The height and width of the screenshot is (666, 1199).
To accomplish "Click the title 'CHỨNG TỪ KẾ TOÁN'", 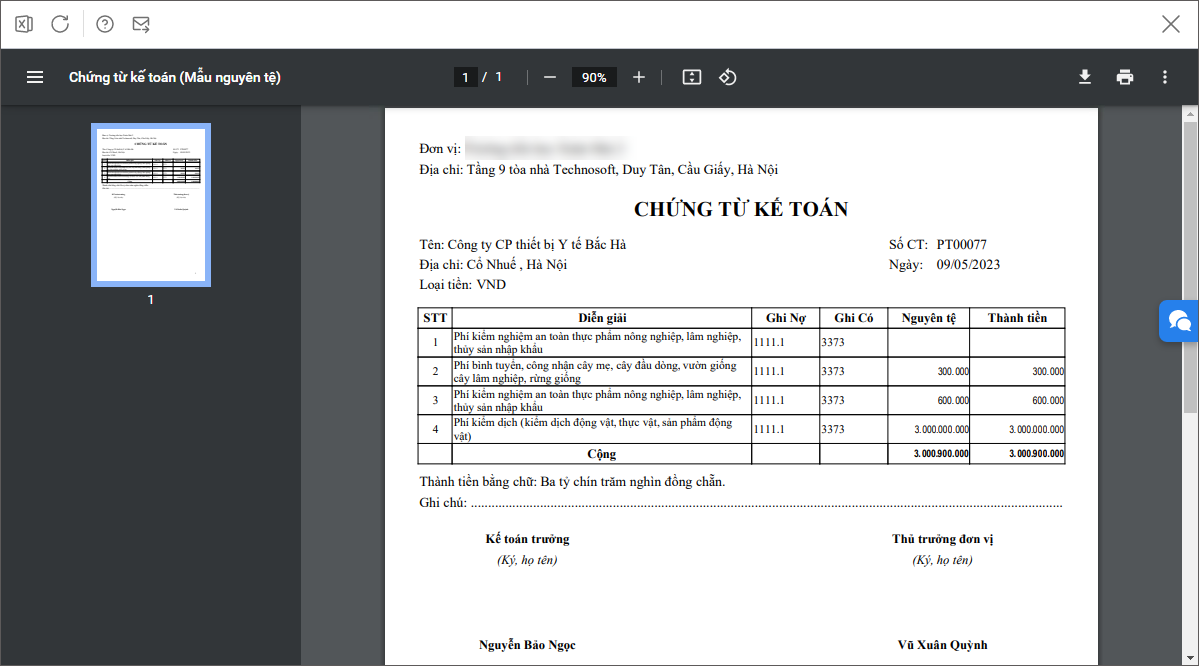I will coord(741,209).
